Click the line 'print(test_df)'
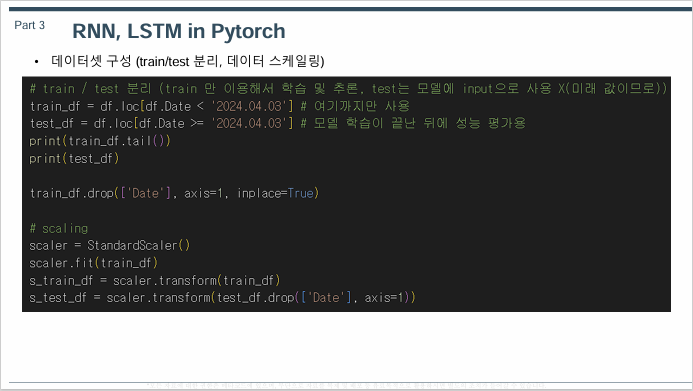Image resolution: width=693 pixels, height=391 pixels. tap(74, 158)
